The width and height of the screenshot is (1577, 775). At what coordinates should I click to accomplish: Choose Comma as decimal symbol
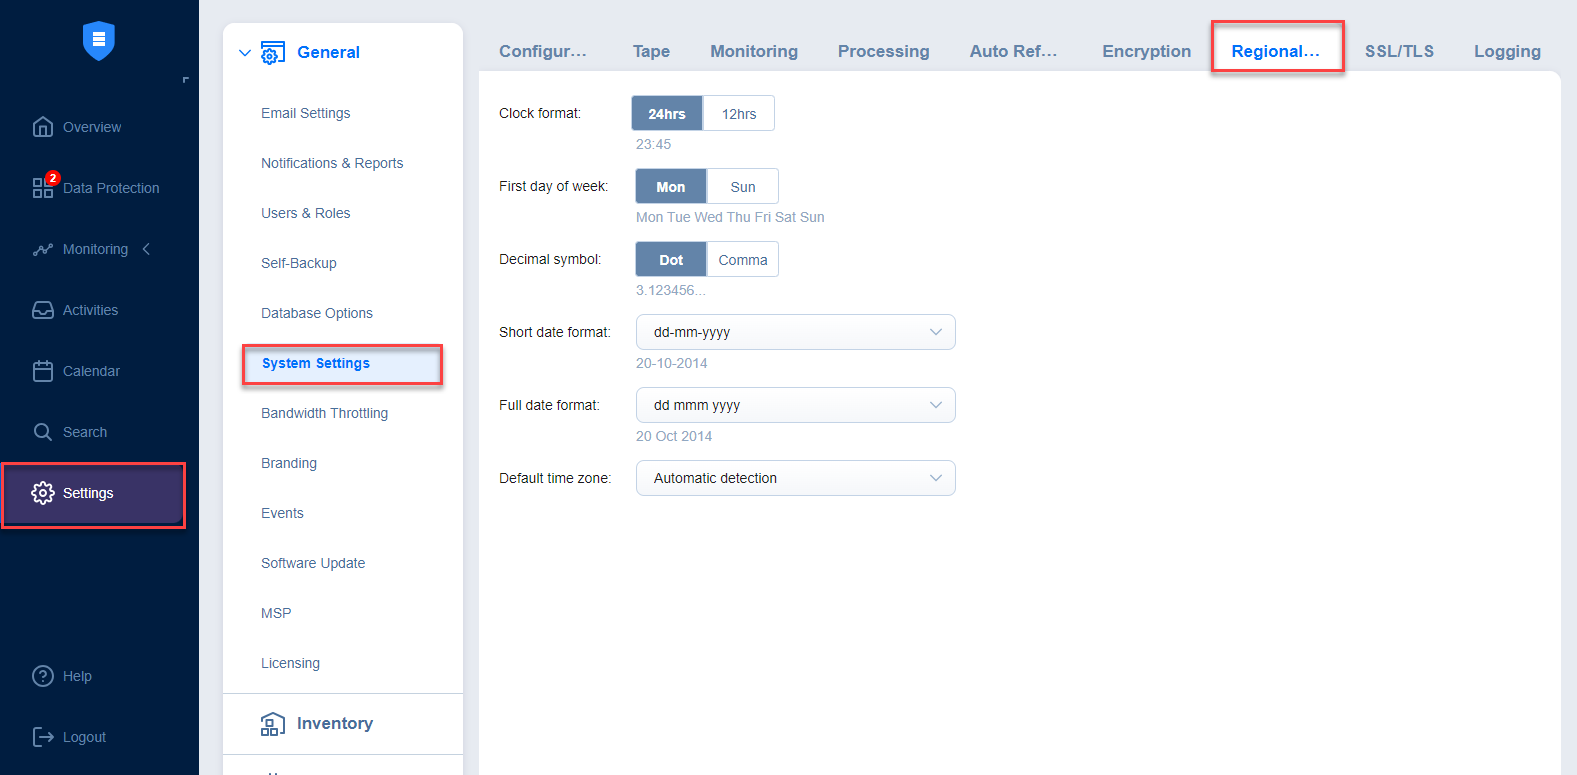742,260
